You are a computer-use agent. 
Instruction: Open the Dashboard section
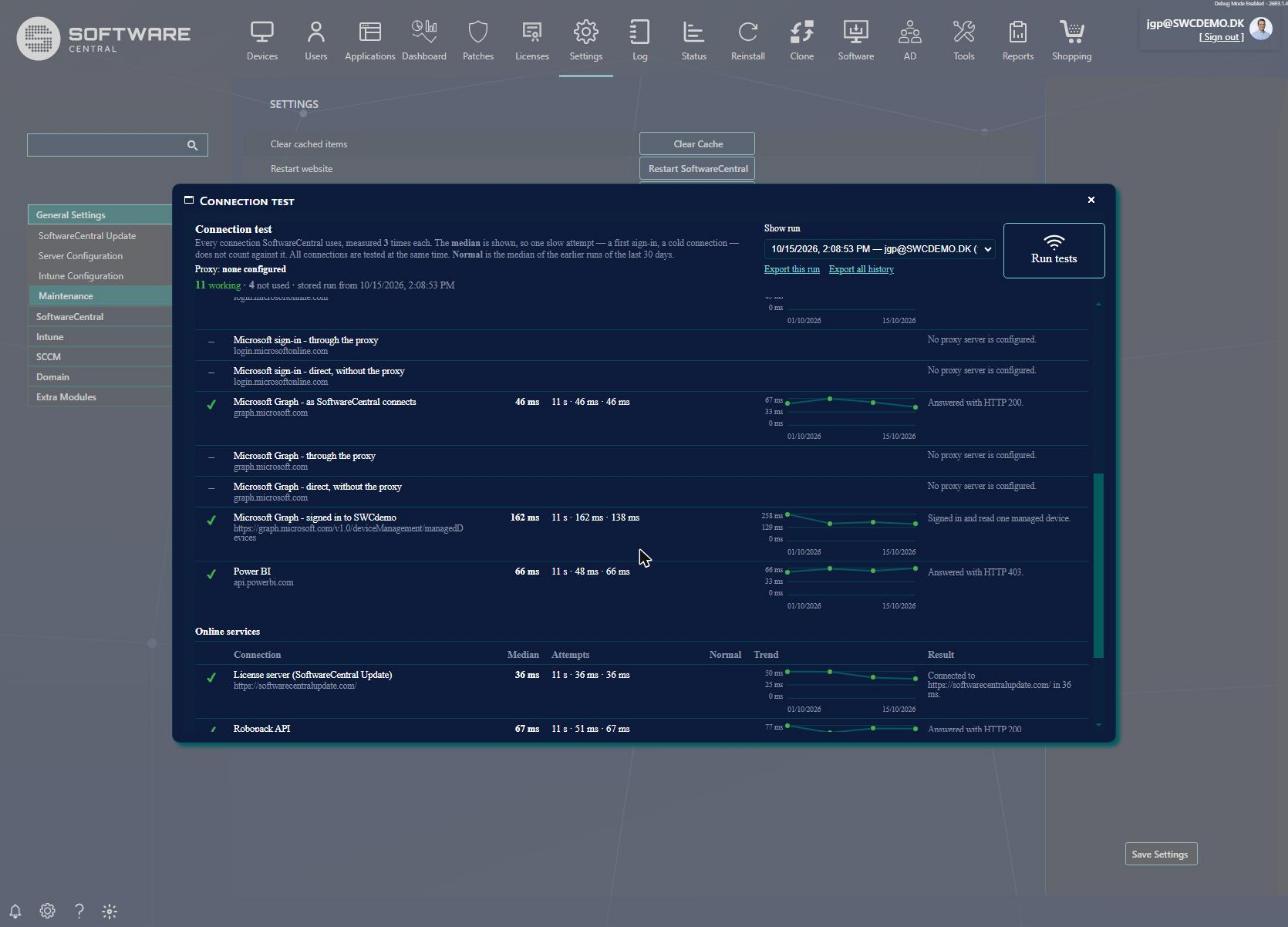tap(424, 41)
